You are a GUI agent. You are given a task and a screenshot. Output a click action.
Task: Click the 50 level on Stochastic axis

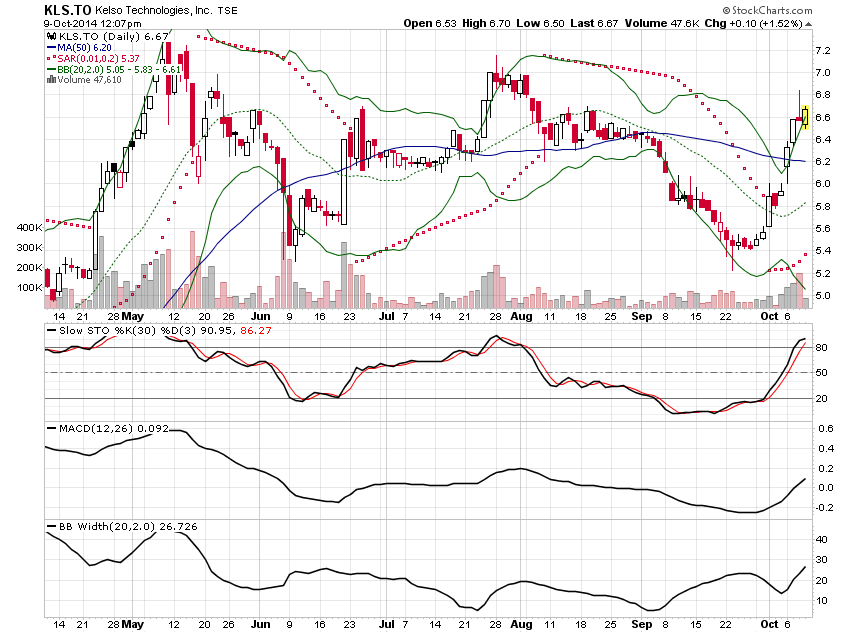(x=821, y=372)
